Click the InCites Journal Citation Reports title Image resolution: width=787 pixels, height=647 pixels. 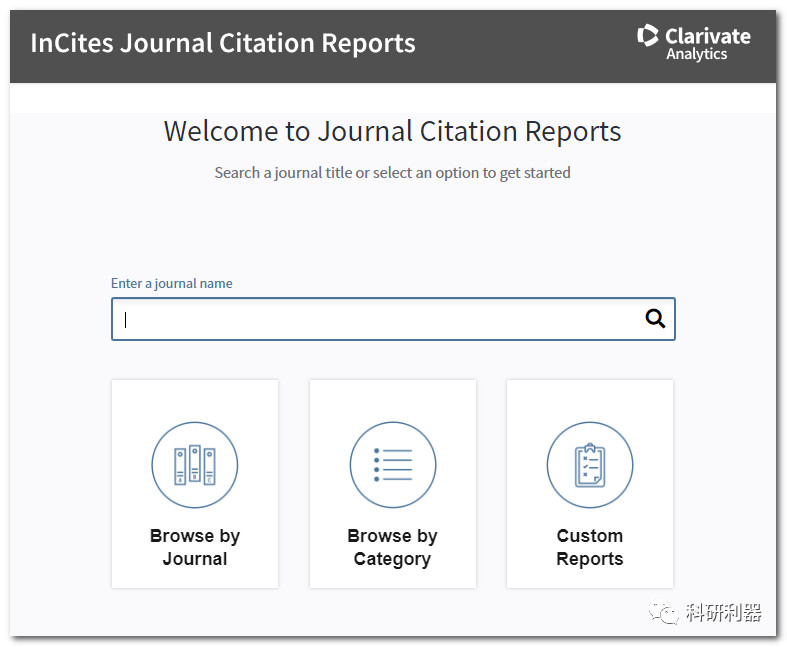pos(223,43)
